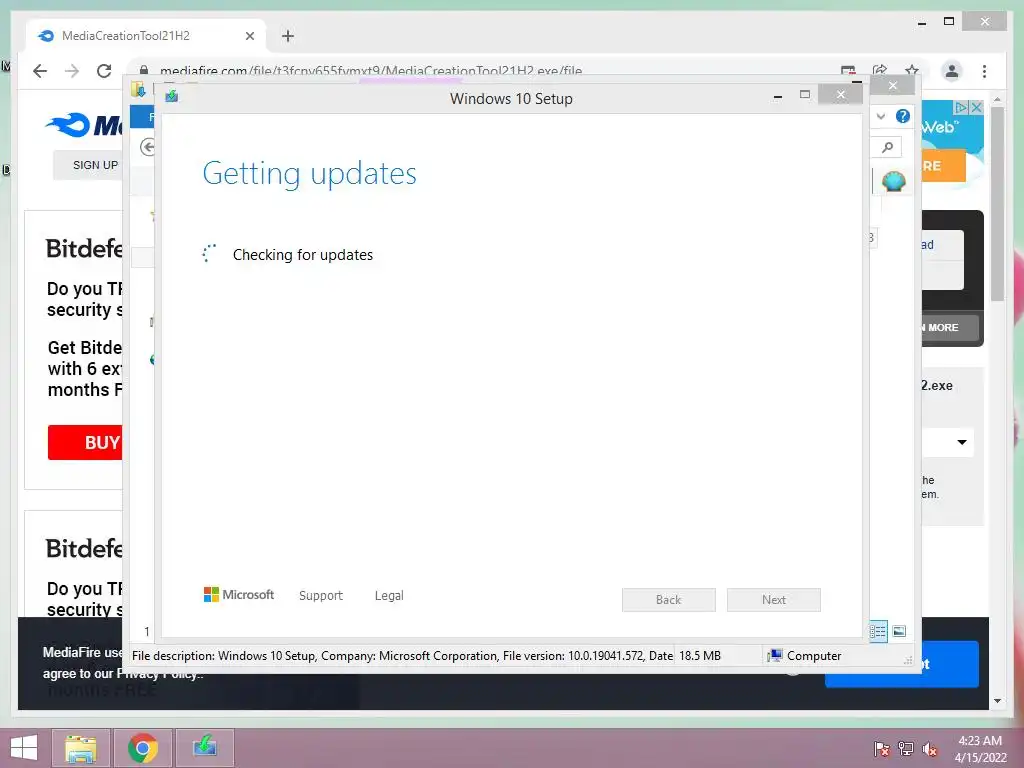Select 'Checking for updates' status text
The image size is (1024, 768).
[x=303, y=255]
